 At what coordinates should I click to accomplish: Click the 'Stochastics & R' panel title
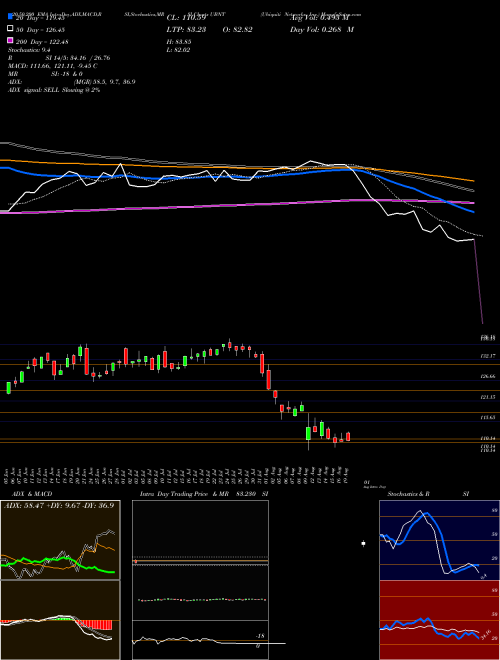click(x=408, y=494)
